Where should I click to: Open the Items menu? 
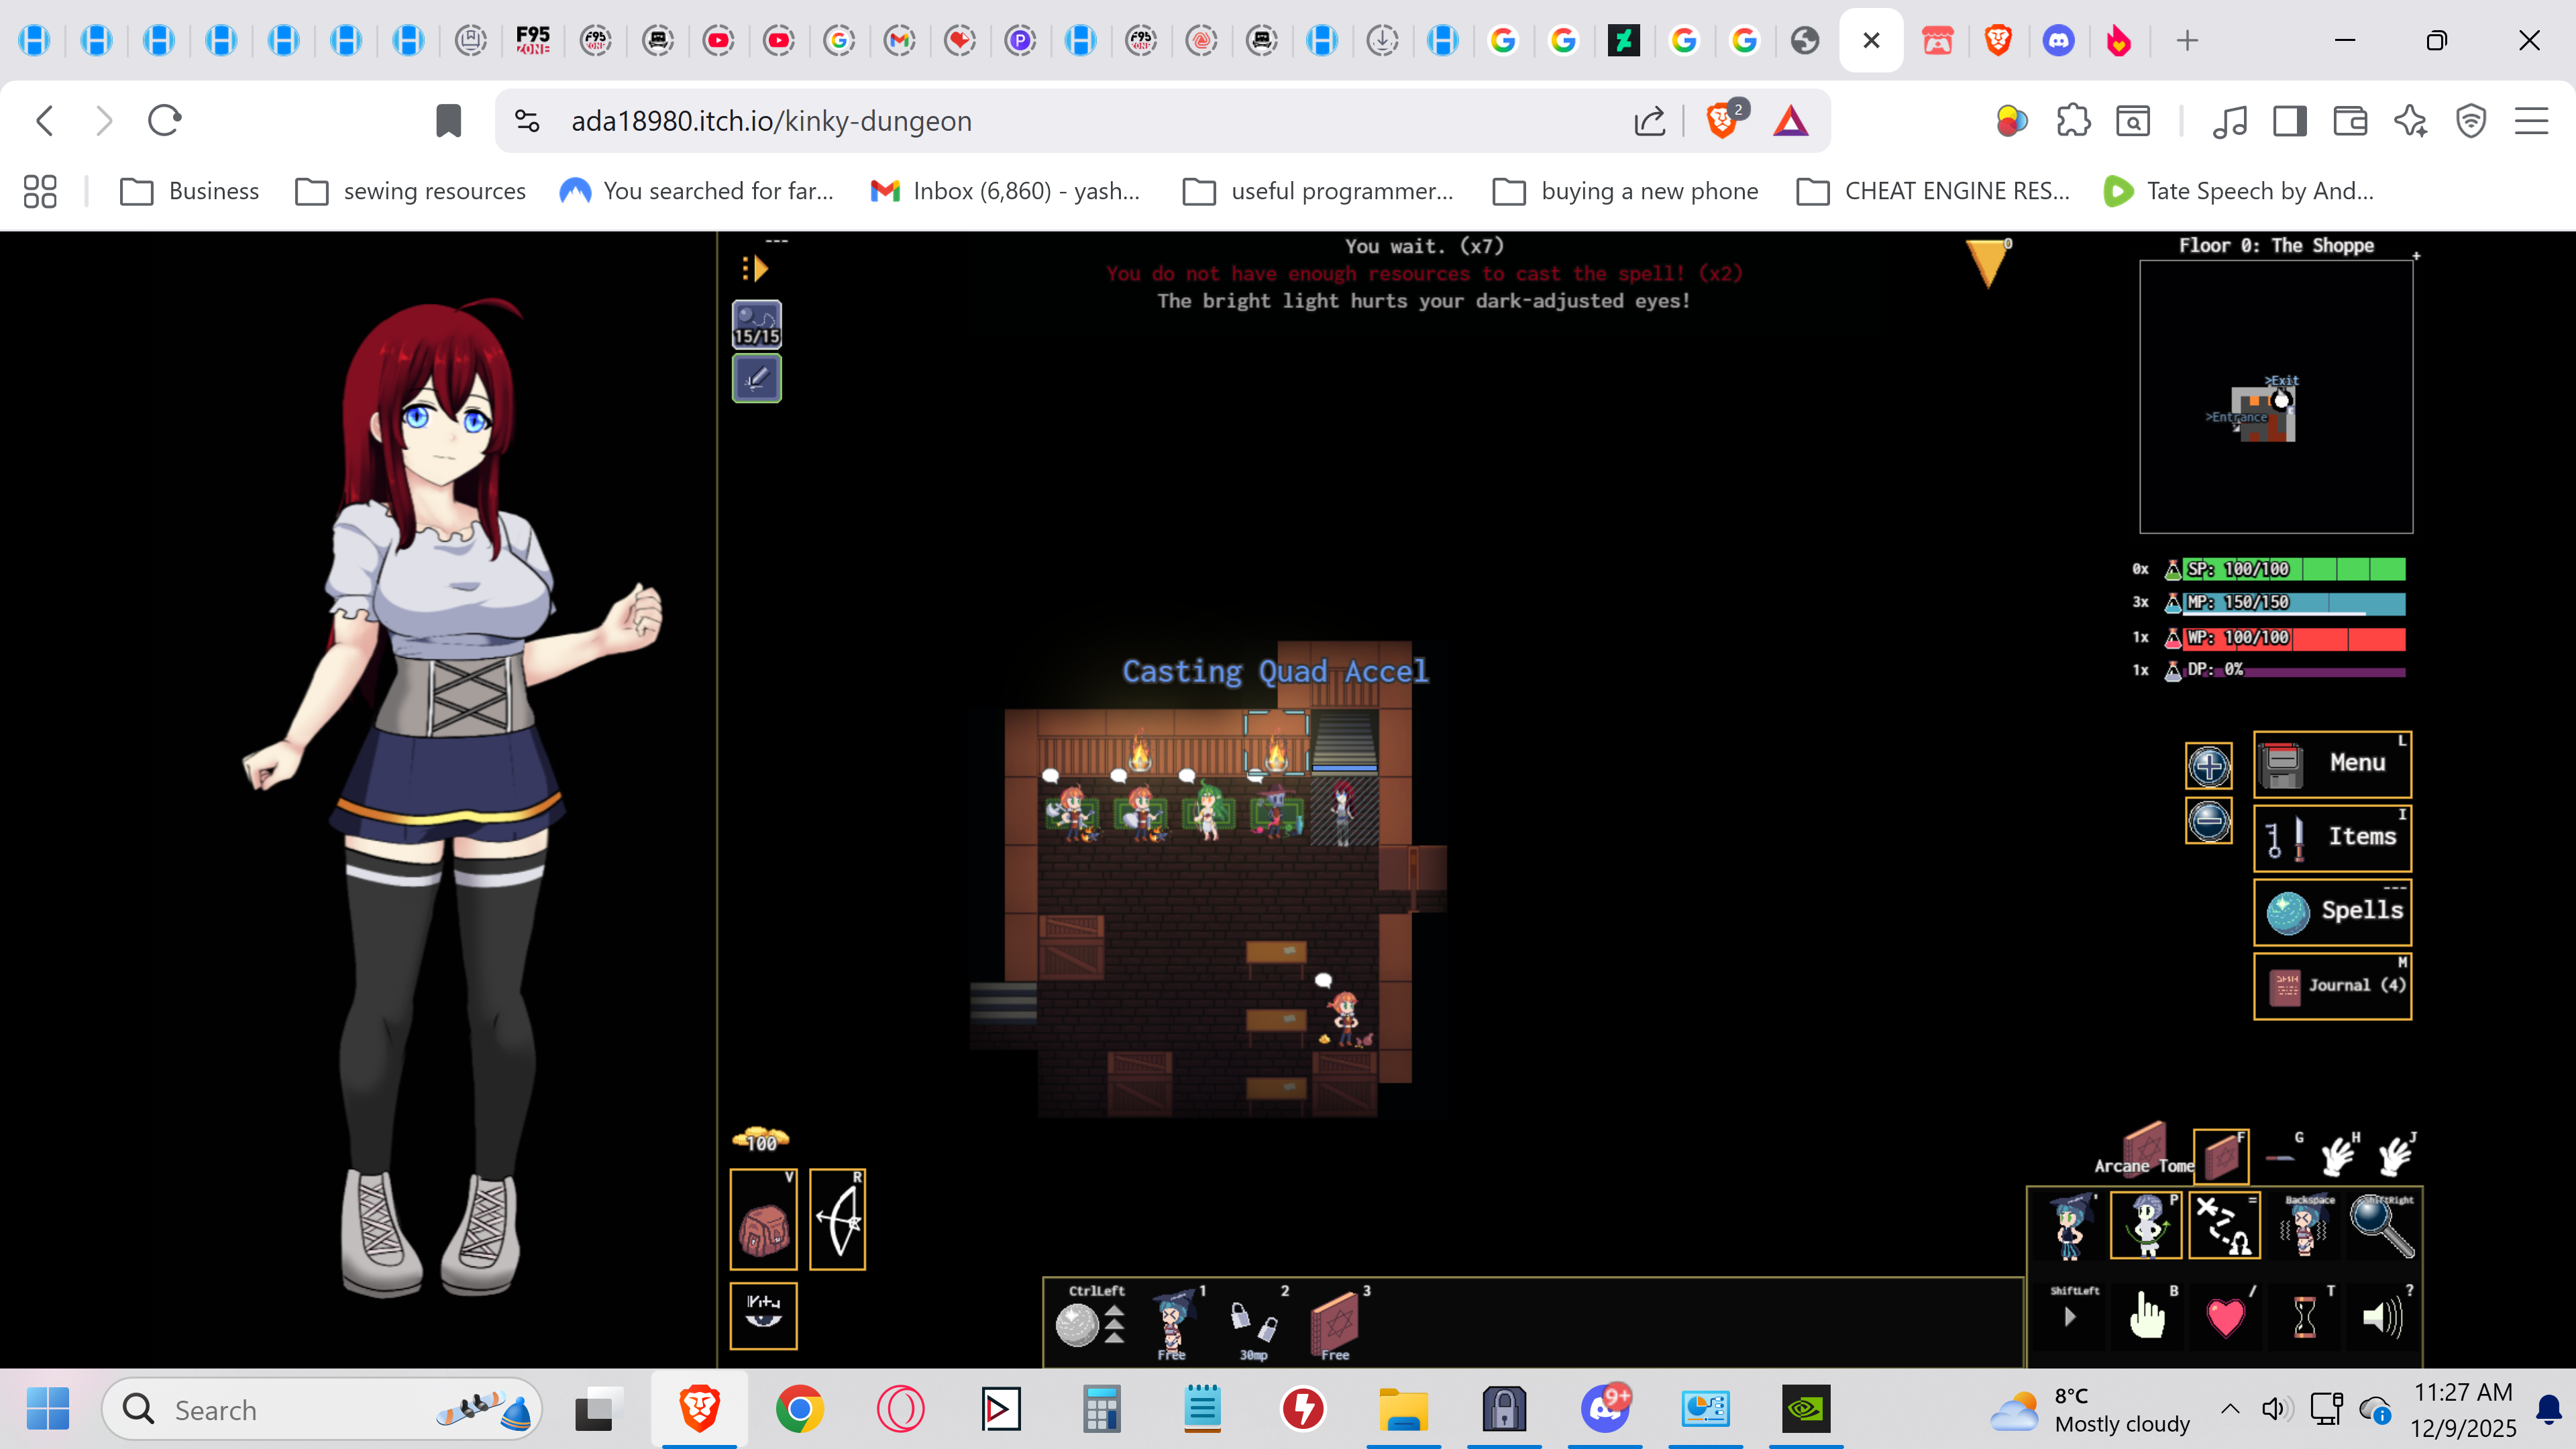click(2332, 837)
